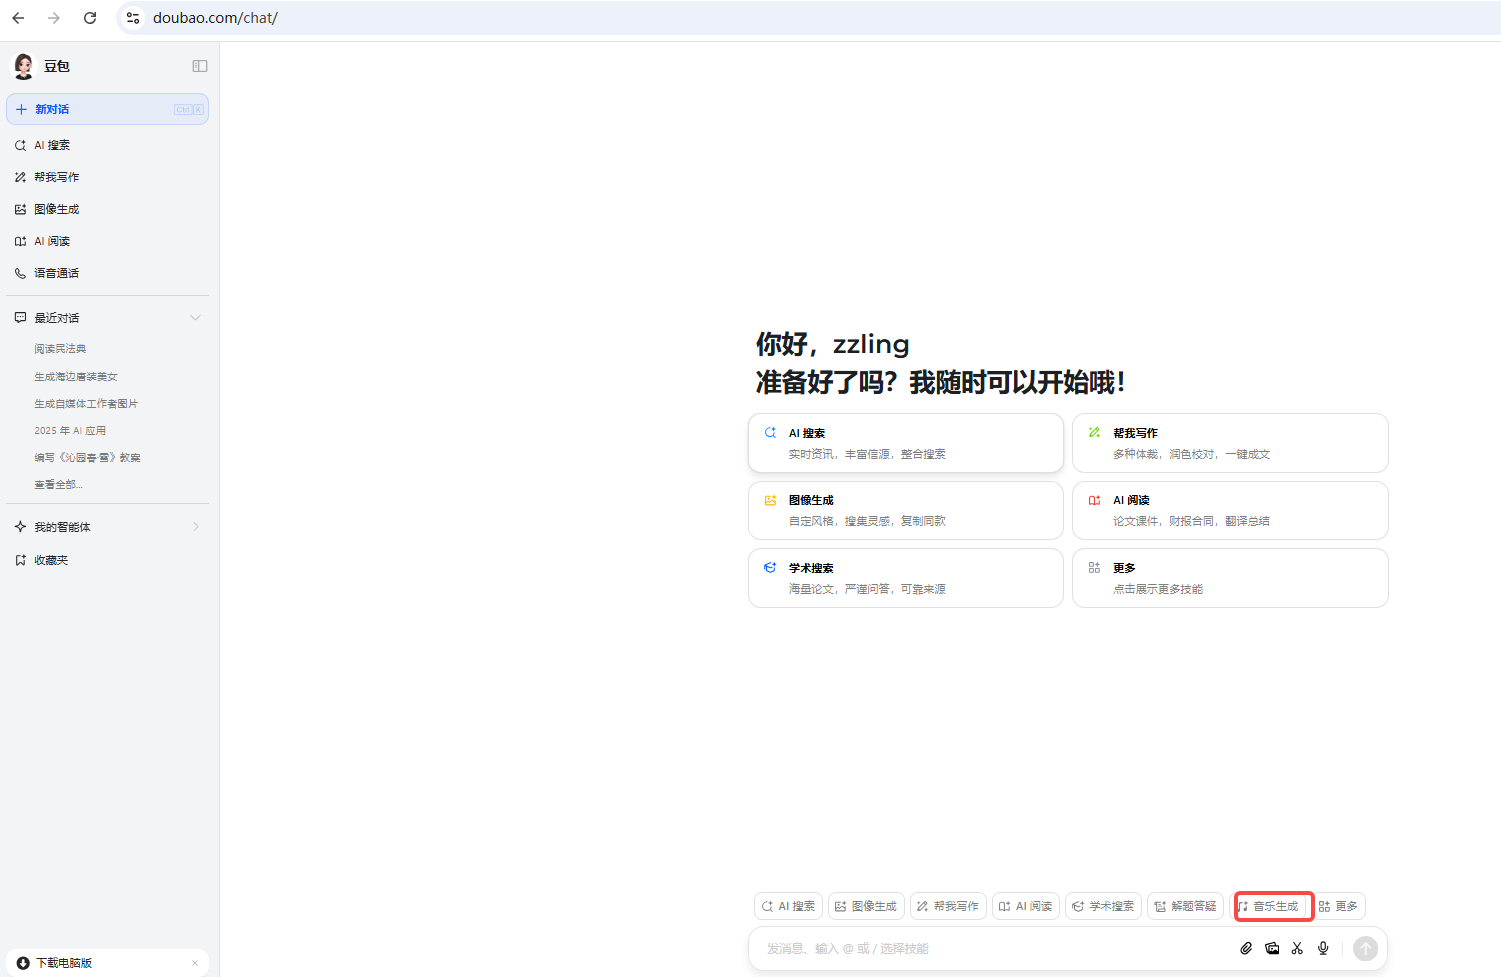Click the browser forward arrow
Viewport: 1501px width, 977px height.
54,18
